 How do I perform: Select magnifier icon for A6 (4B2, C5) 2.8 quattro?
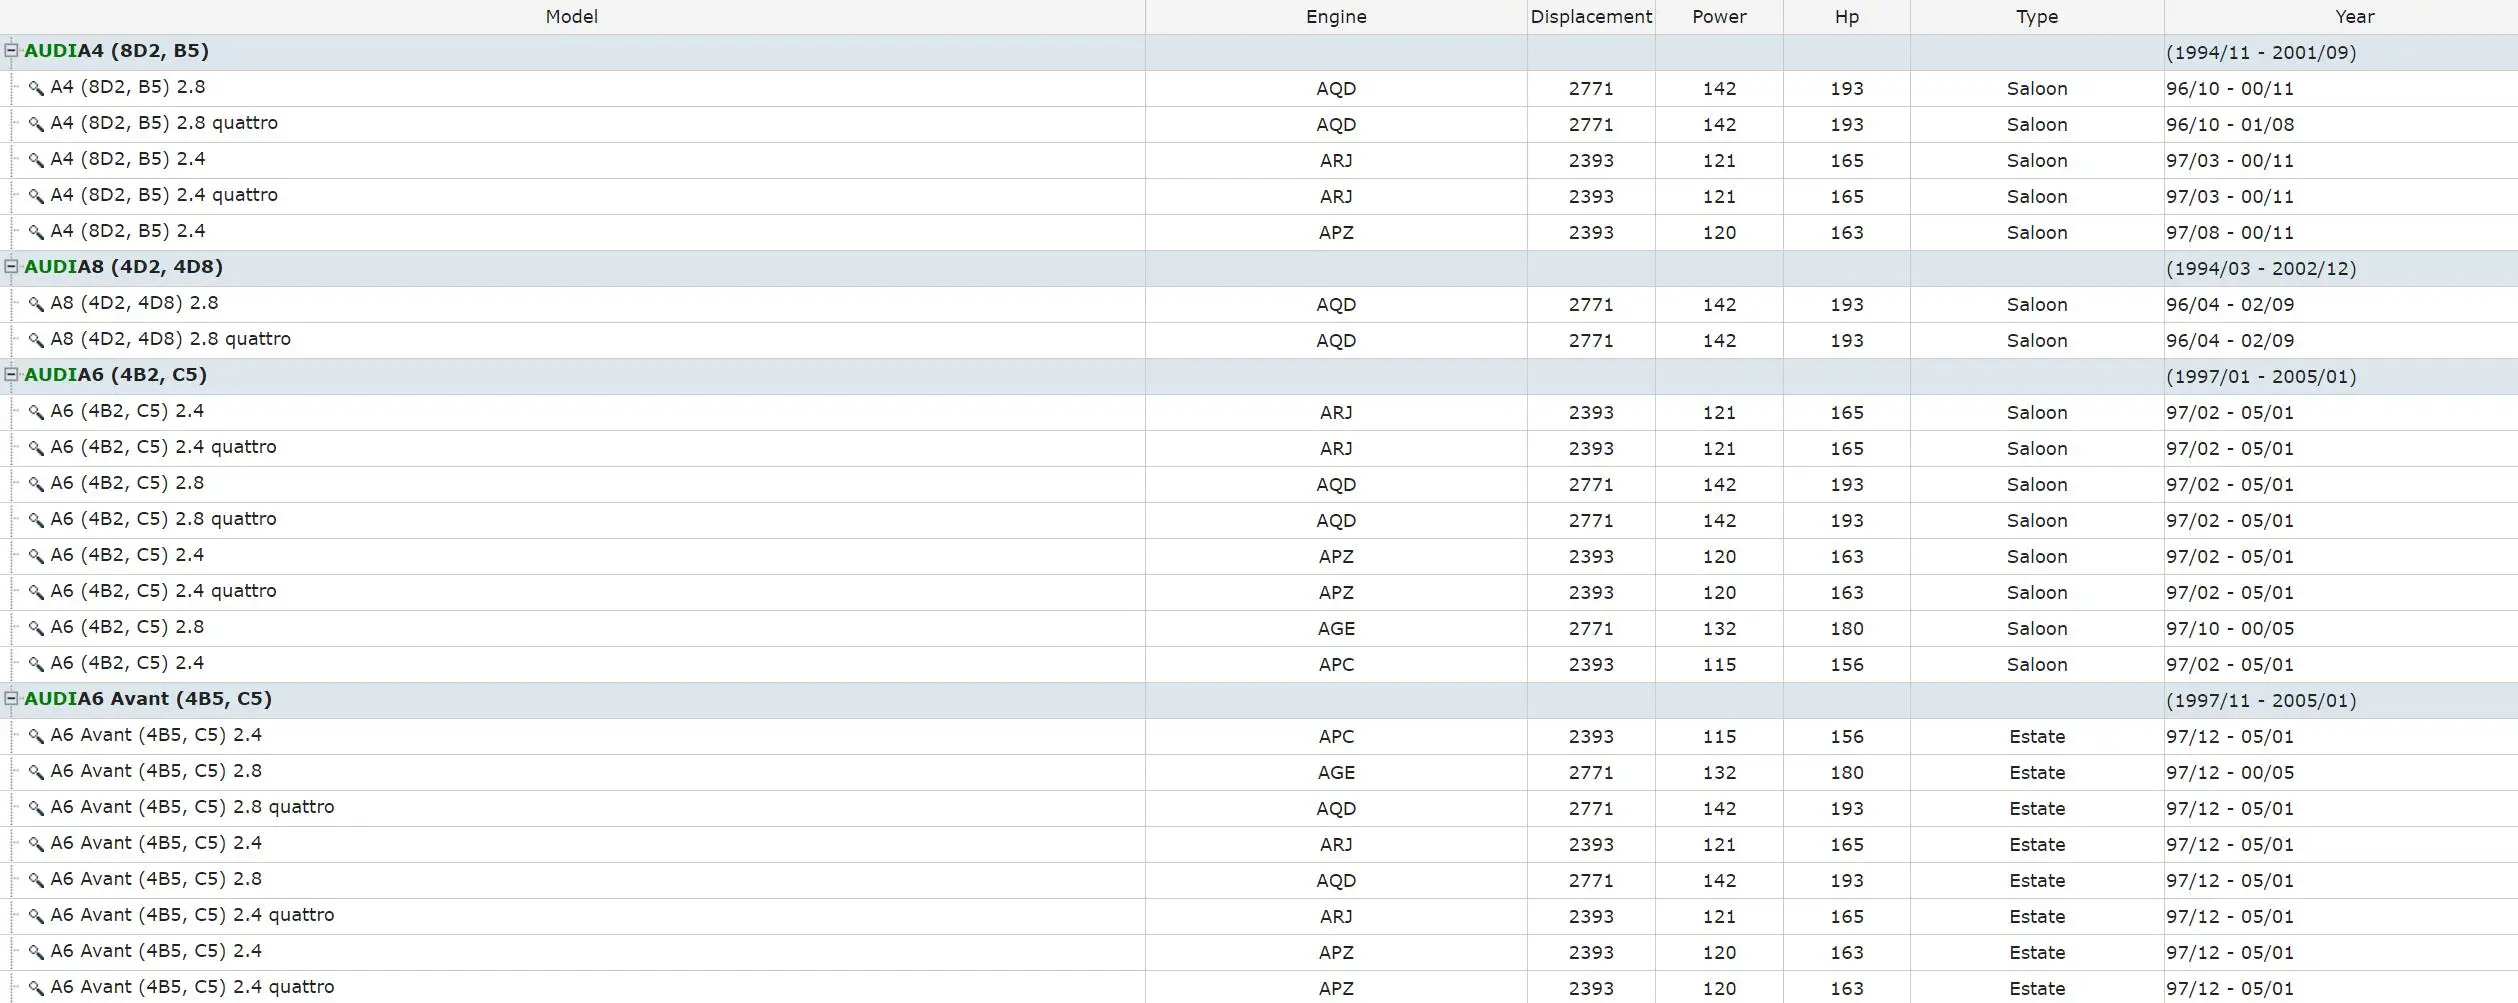(36, 520)
